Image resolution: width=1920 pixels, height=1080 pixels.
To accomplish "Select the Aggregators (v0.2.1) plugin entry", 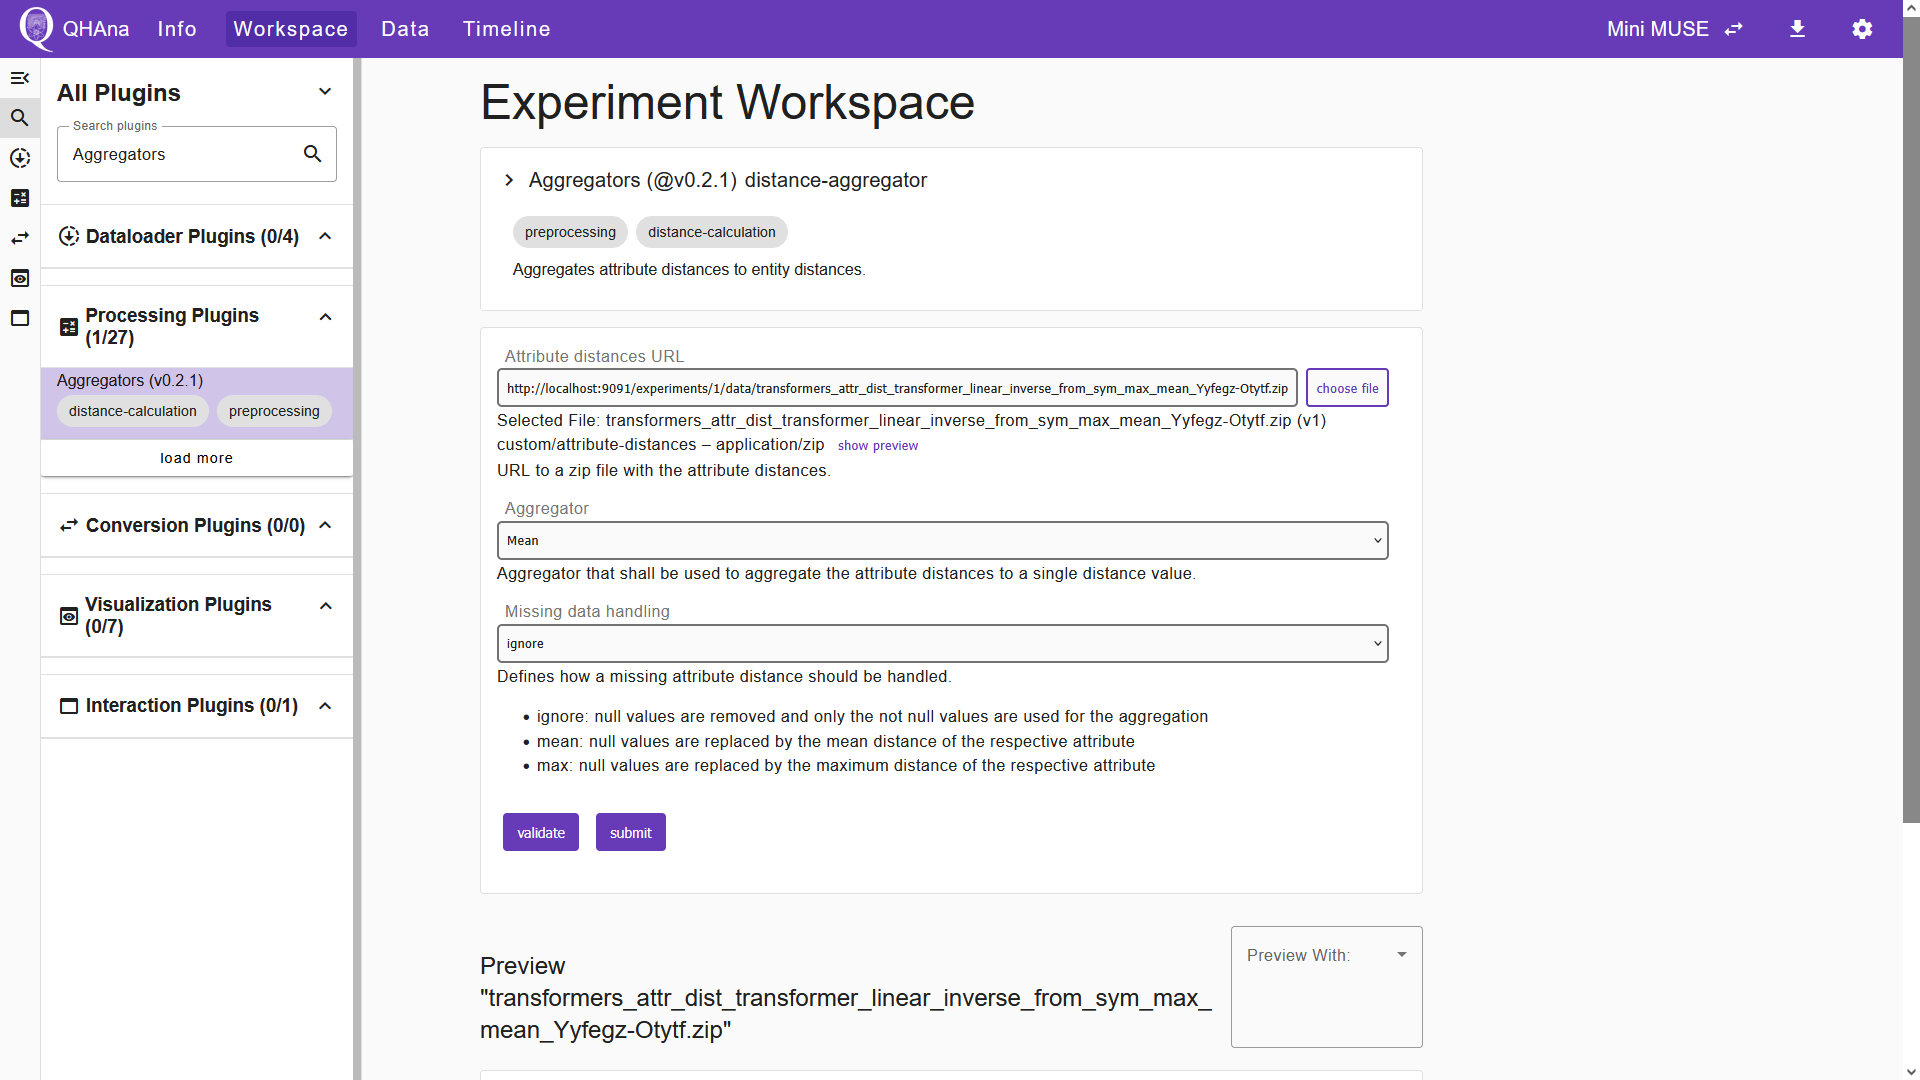I will [x=197, y=403].
